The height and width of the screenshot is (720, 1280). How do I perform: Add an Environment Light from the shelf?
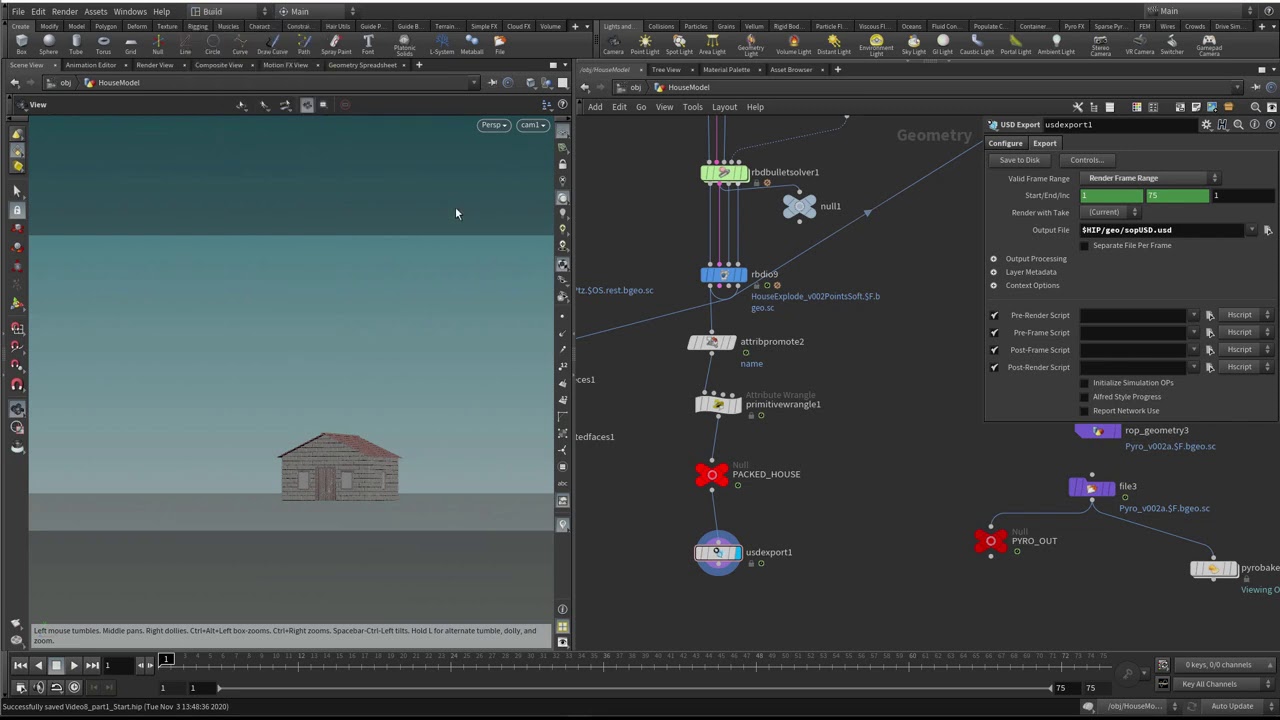point(876,46)
